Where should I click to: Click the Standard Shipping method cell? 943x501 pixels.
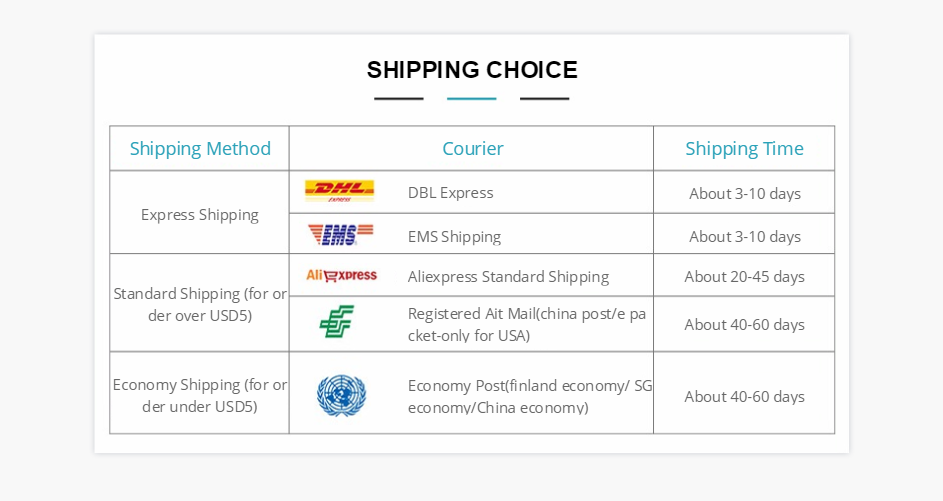(200, 304)
